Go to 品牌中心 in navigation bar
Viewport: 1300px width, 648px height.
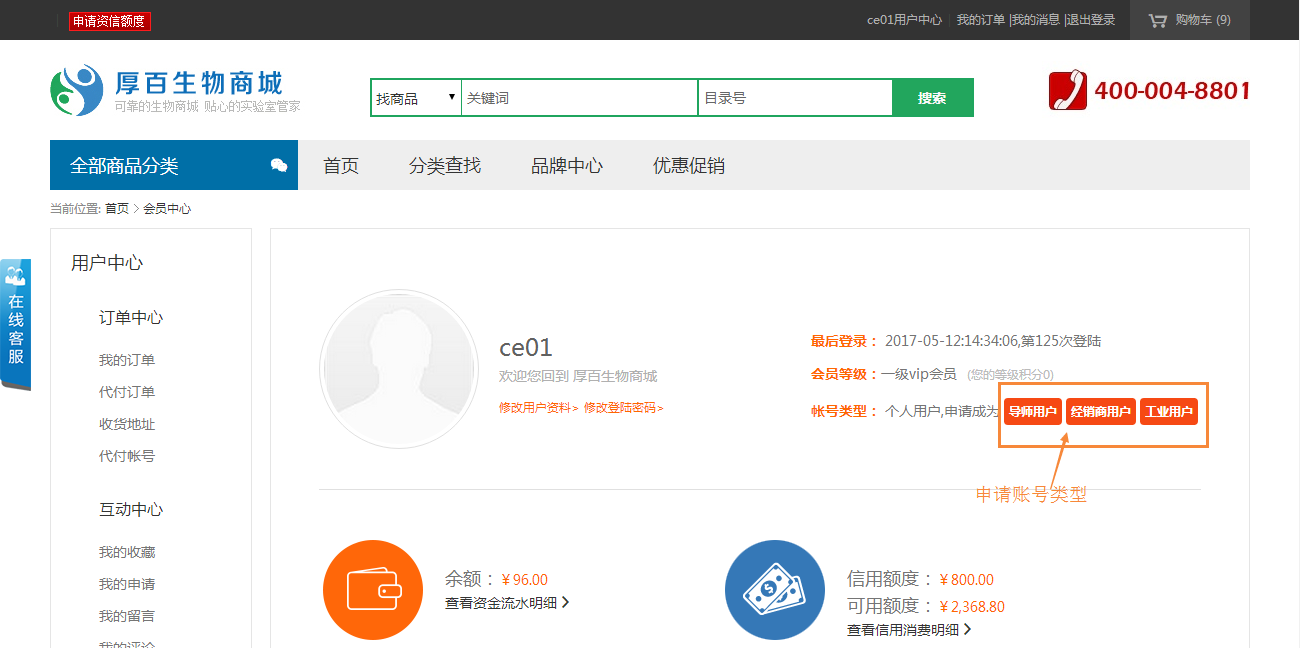tap(567, 166)
